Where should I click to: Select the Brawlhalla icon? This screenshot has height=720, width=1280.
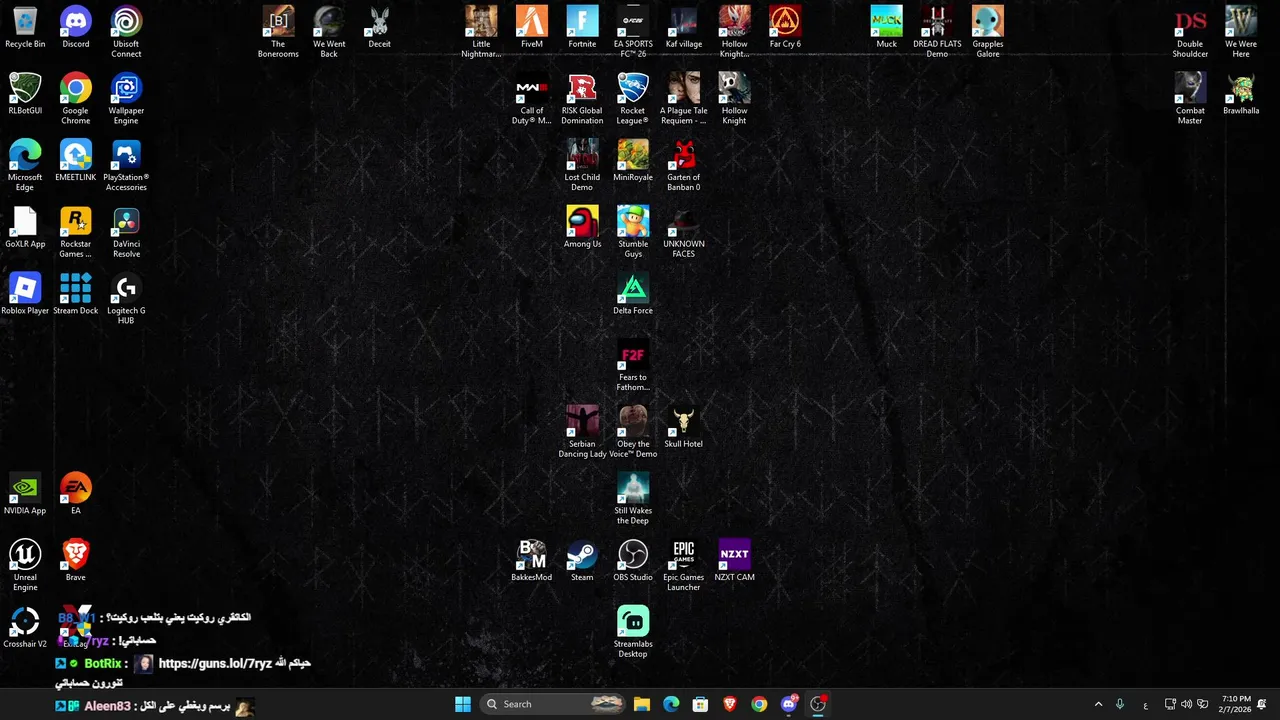[x=1241, y=94]
